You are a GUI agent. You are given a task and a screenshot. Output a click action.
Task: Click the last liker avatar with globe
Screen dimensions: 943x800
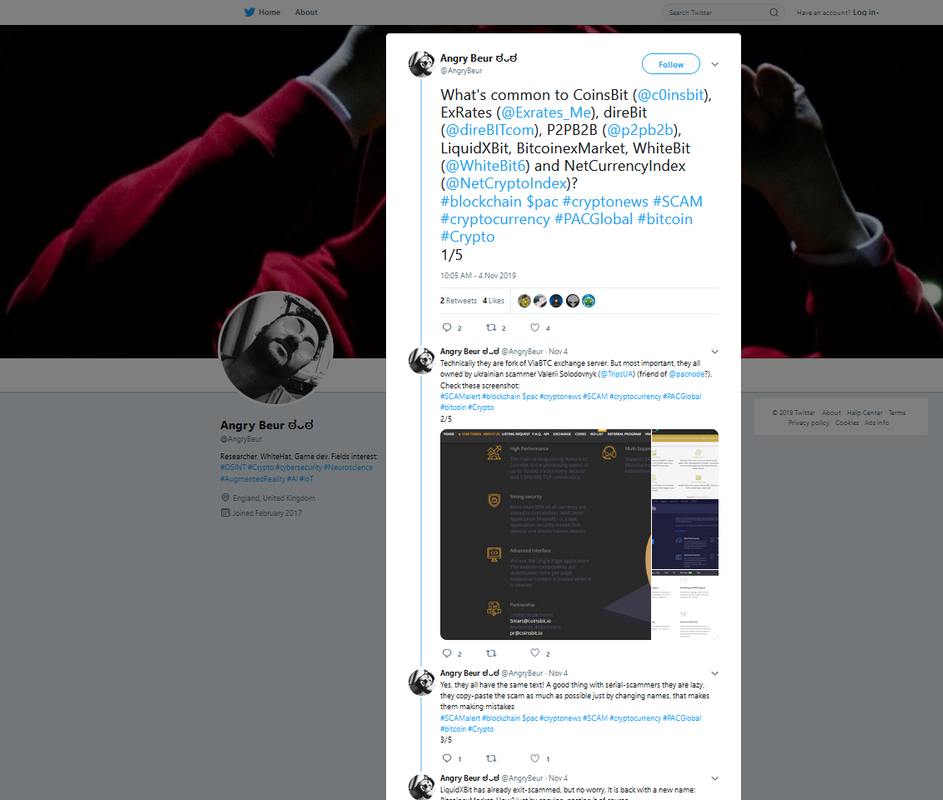588,301
